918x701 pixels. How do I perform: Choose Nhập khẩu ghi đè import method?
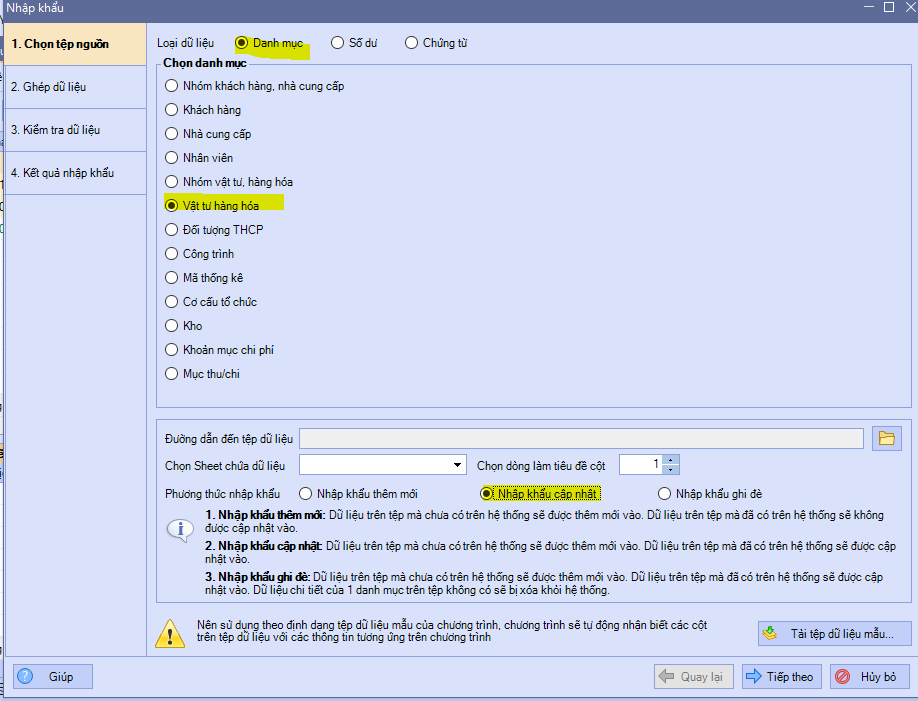[664, 494]
